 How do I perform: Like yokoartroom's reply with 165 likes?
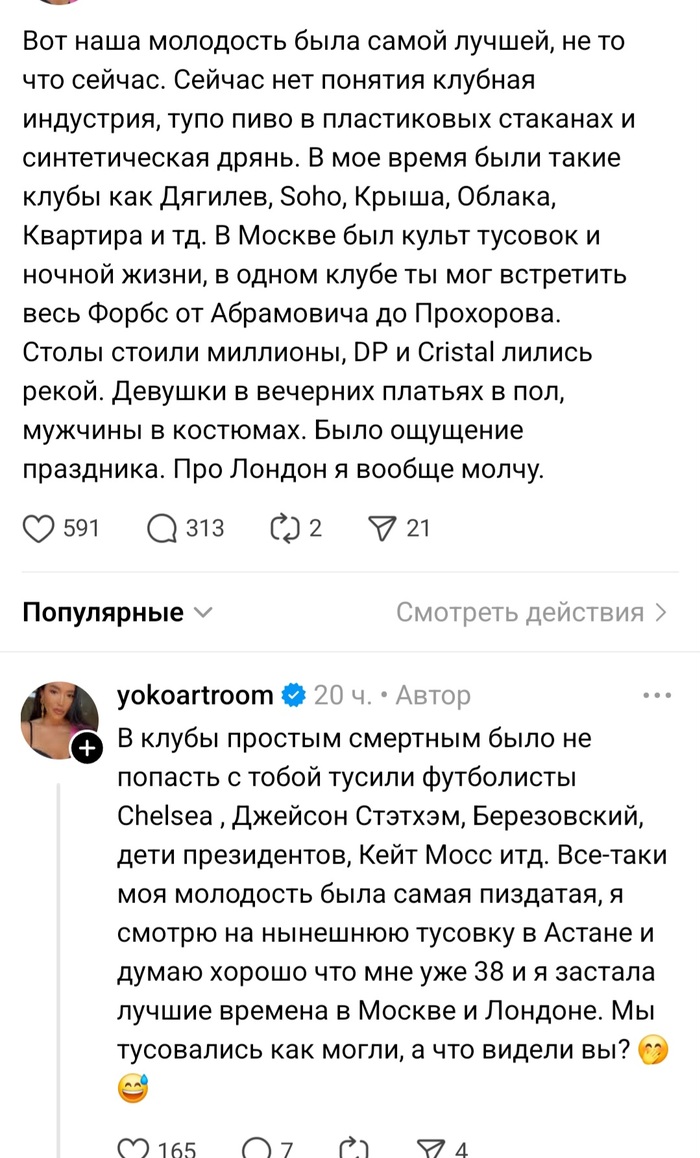tap(132, 1148)
